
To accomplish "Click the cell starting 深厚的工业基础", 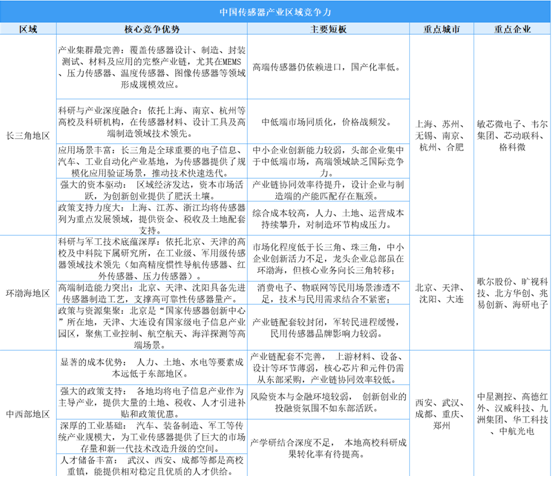I will pyautogui.click(x=152, y=437).
